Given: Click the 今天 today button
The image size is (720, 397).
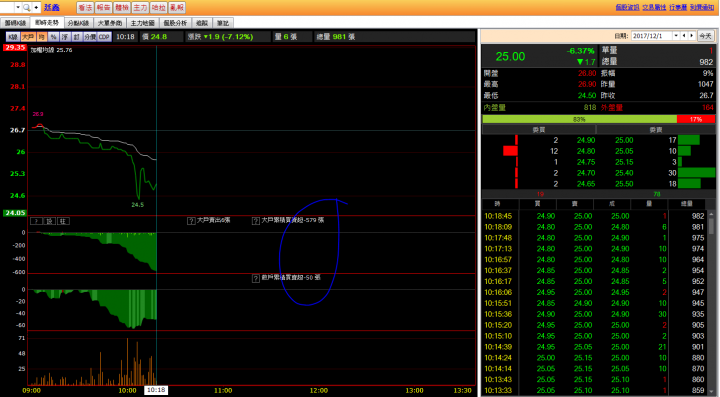Looking at the screenshot, I should pyautogui.click(x=705, y=36).
